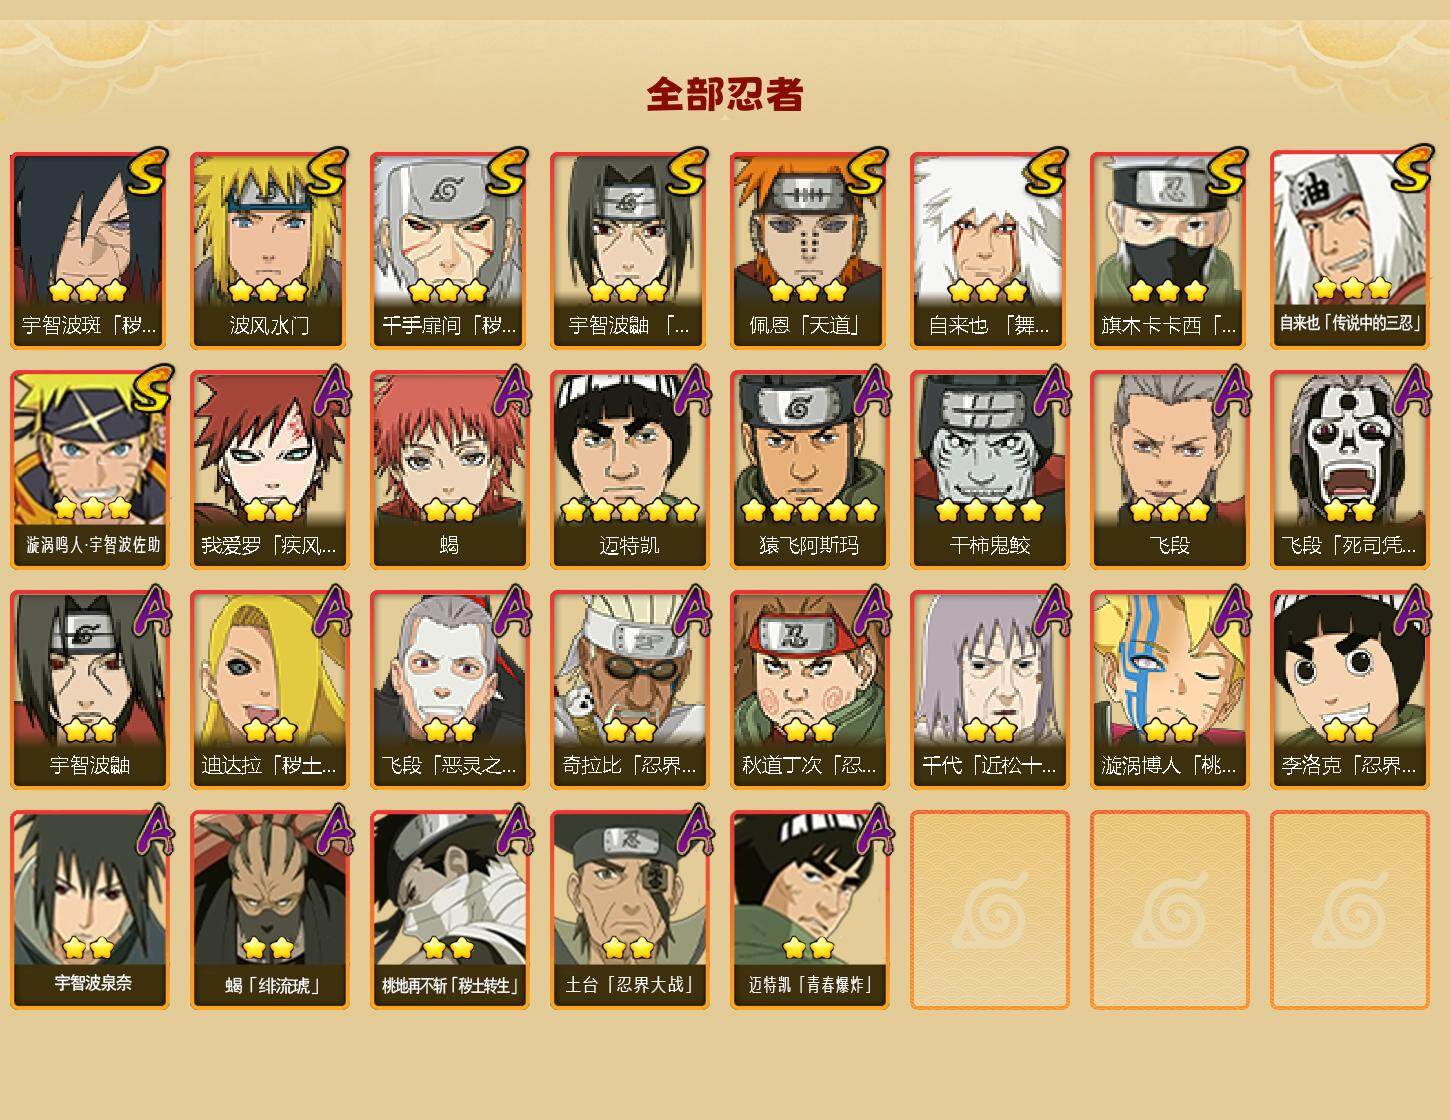Click the A rank badge on 飞段 card

tap(1231, 391)
